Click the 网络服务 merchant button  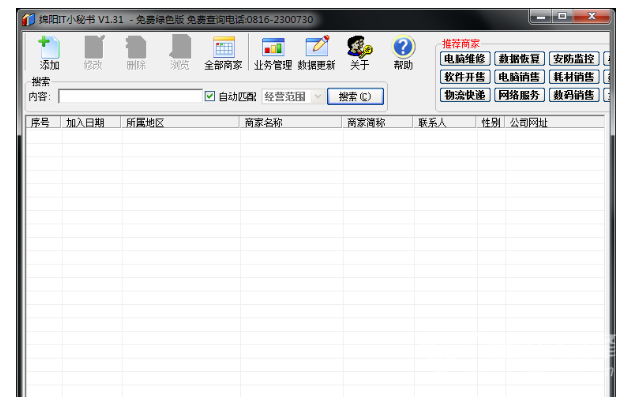point(519,95)
